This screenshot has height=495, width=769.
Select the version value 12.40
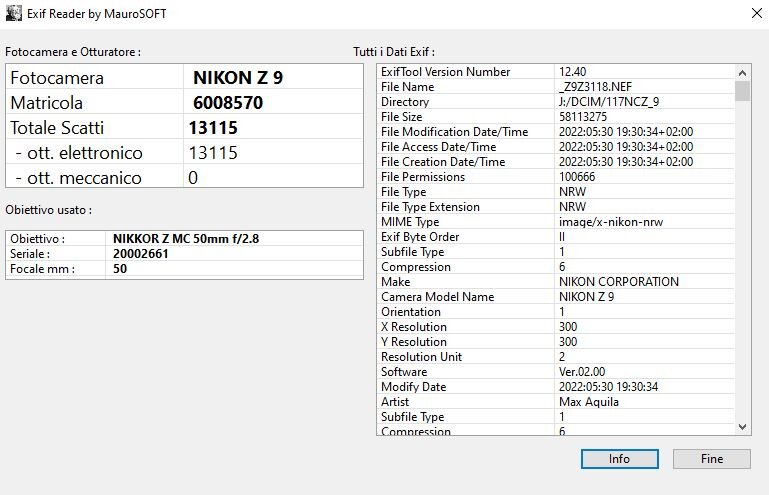(573, 72)
